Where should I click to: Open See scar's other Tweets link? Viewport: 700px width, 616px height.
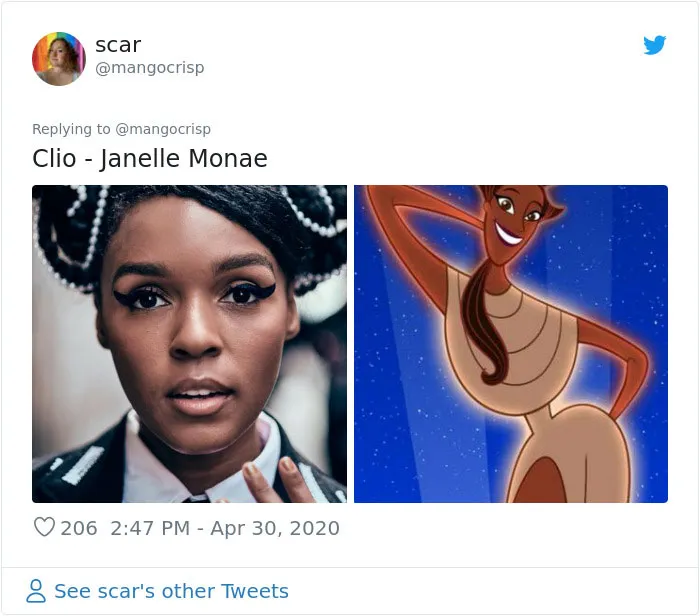pos(171,591)
